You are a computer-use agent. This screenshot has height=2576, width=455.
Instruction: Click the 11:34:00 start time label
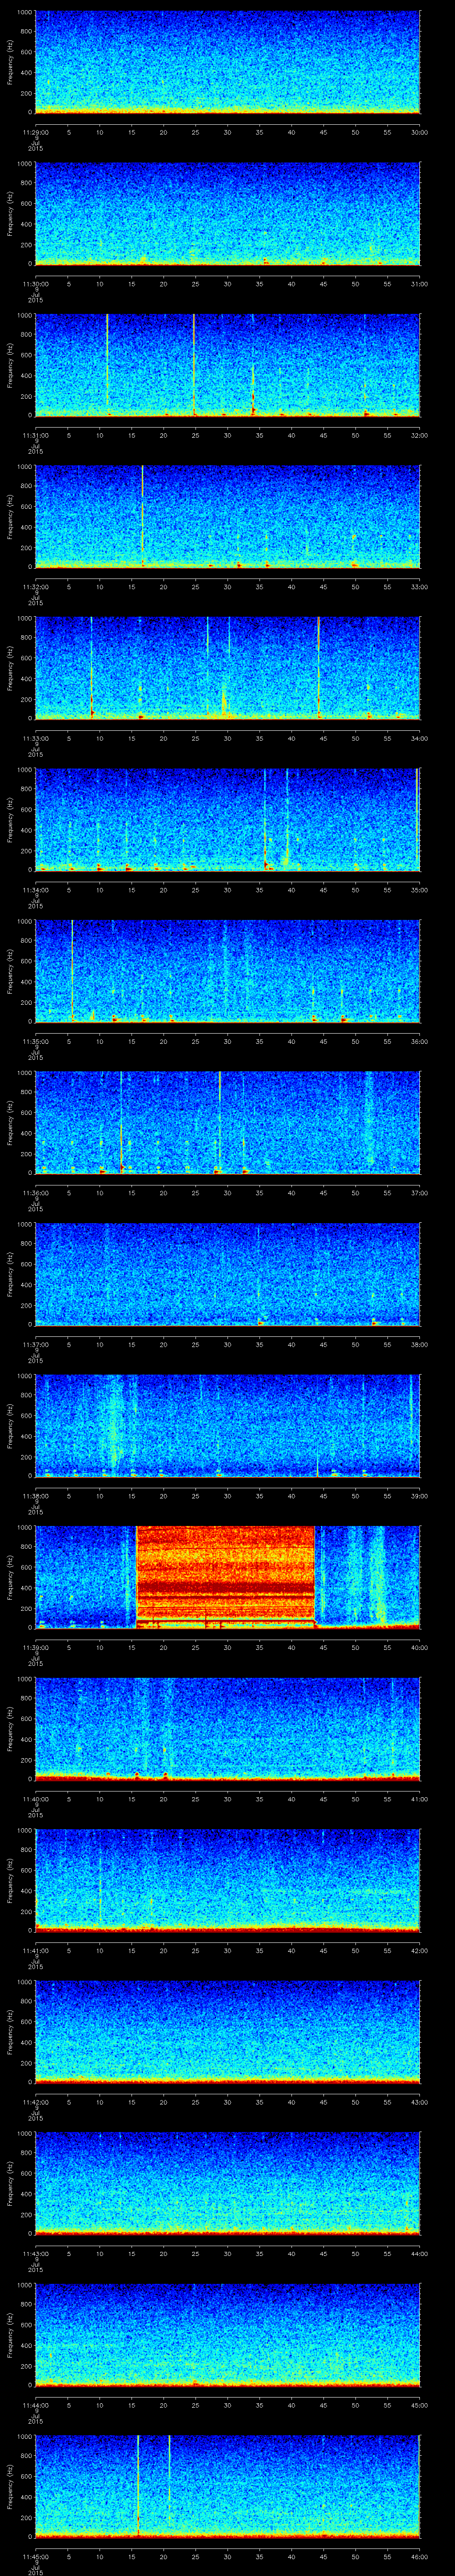click(x=35, y=890)
